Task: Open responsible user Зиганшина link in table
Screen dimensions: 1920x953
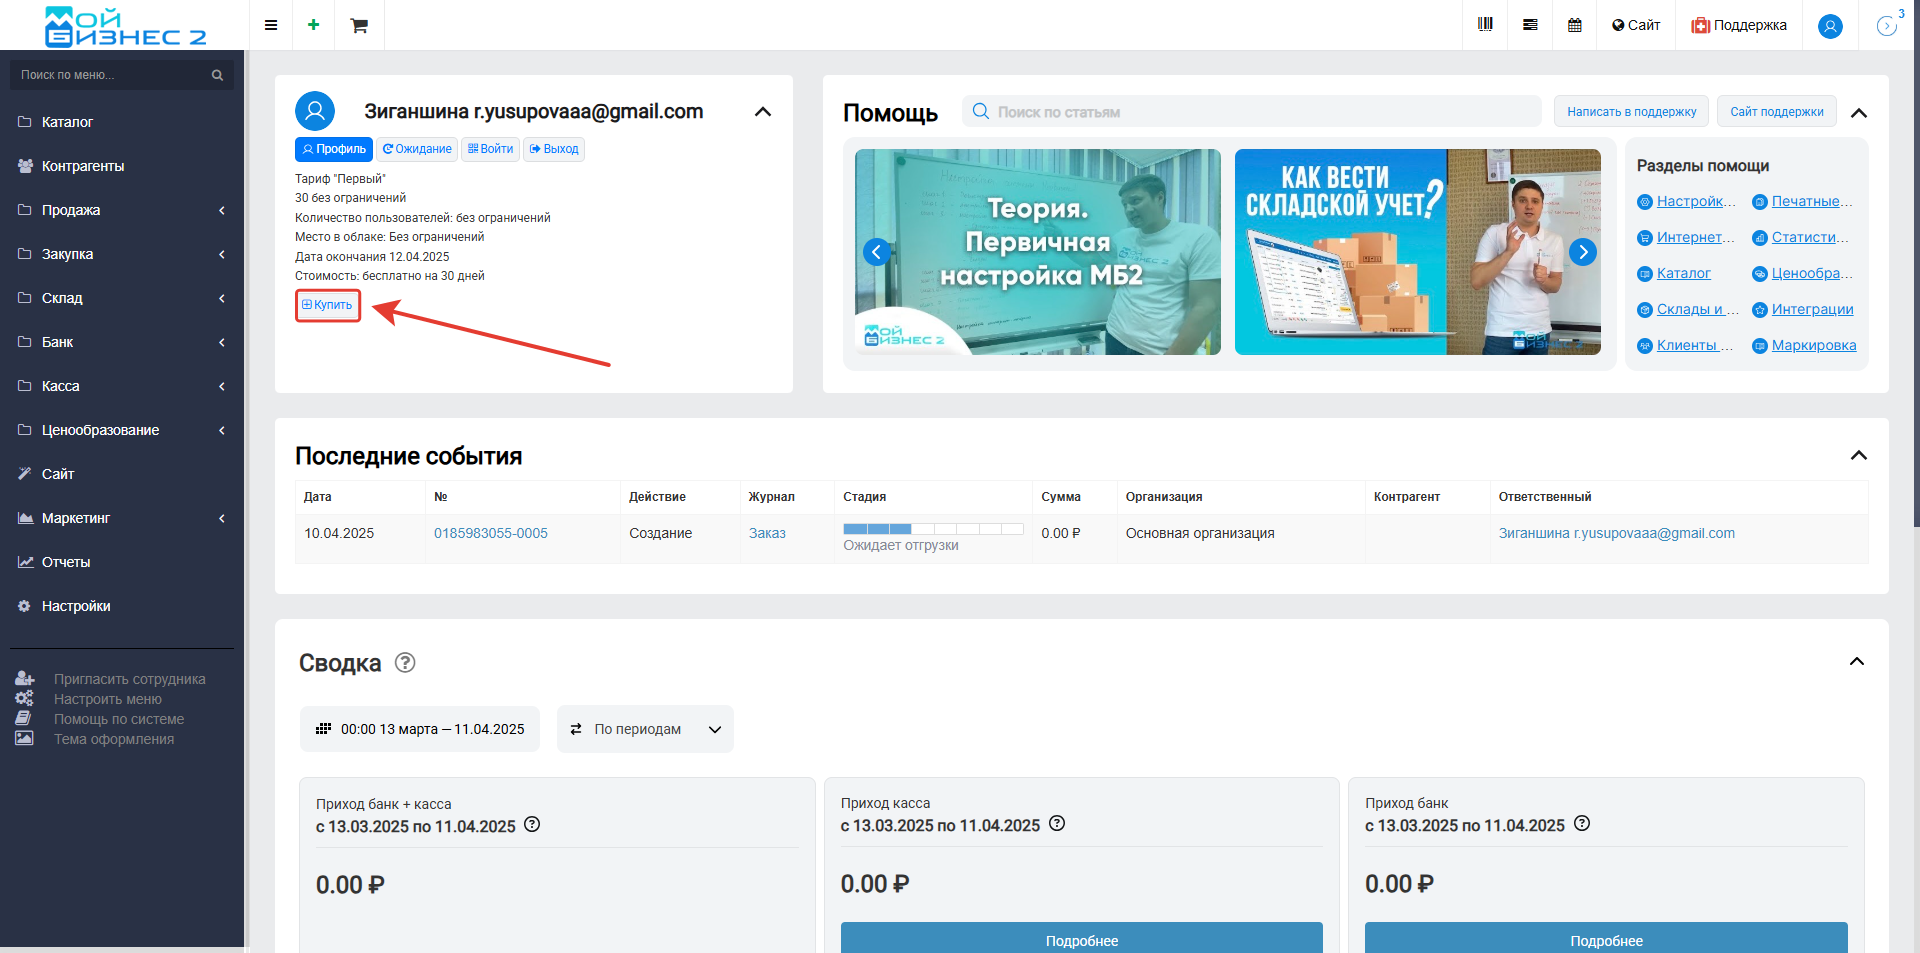Action: click(x=1617, y=533)
